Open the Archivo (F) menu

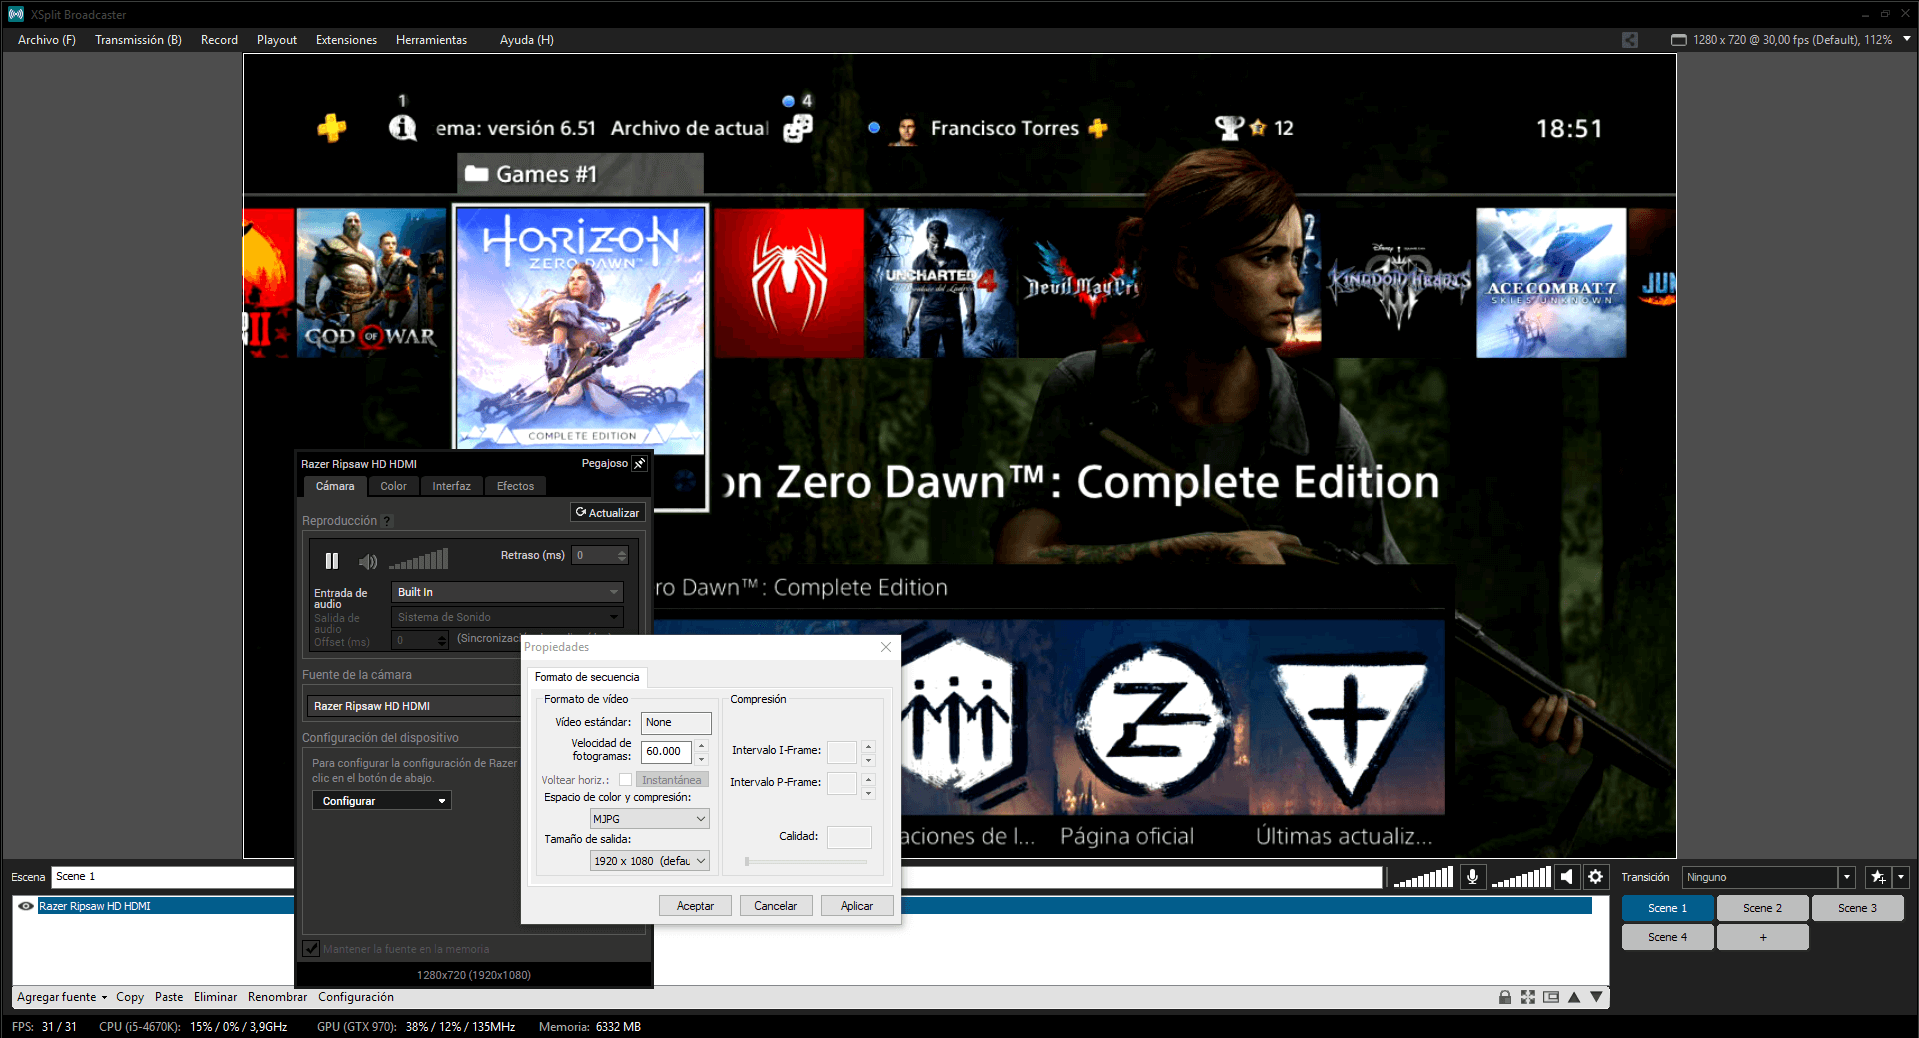[x=47, y=40]
